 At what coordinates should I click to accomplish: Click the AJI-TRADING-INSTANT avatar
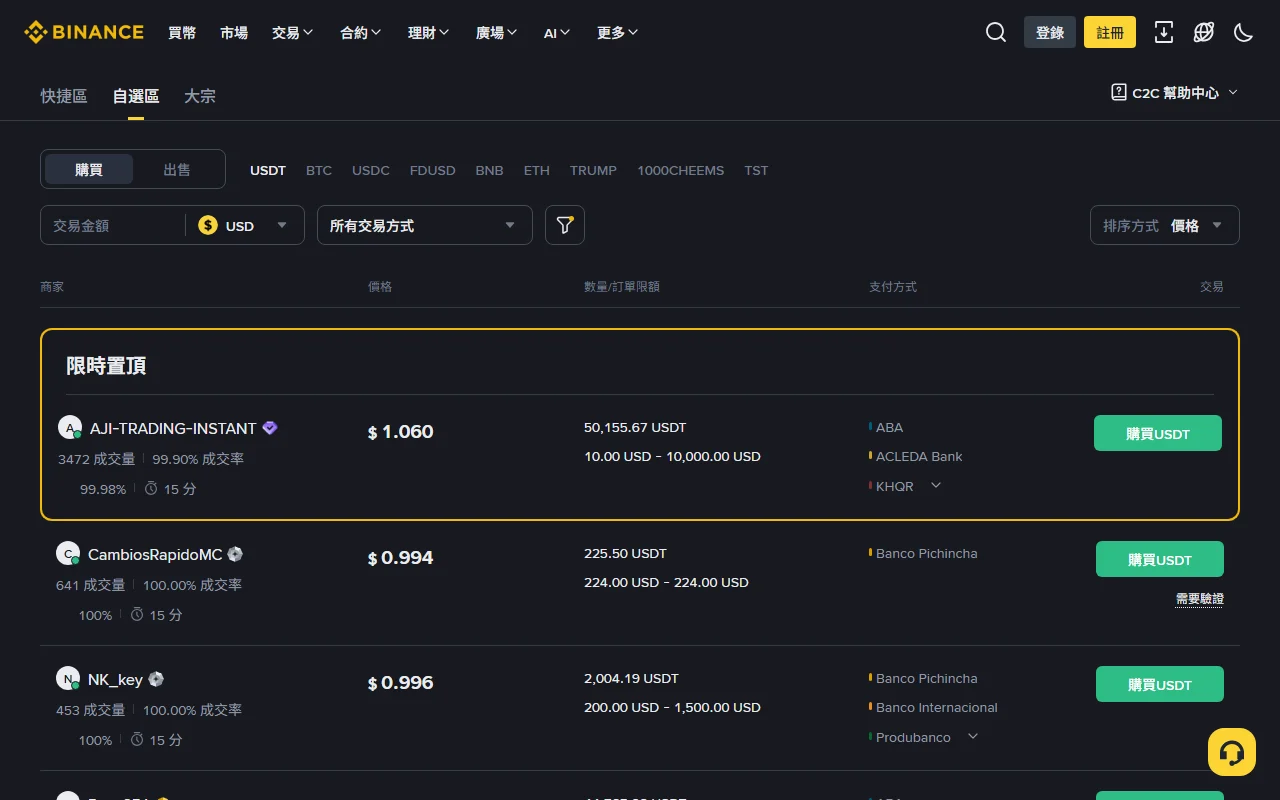pos(70,428)
